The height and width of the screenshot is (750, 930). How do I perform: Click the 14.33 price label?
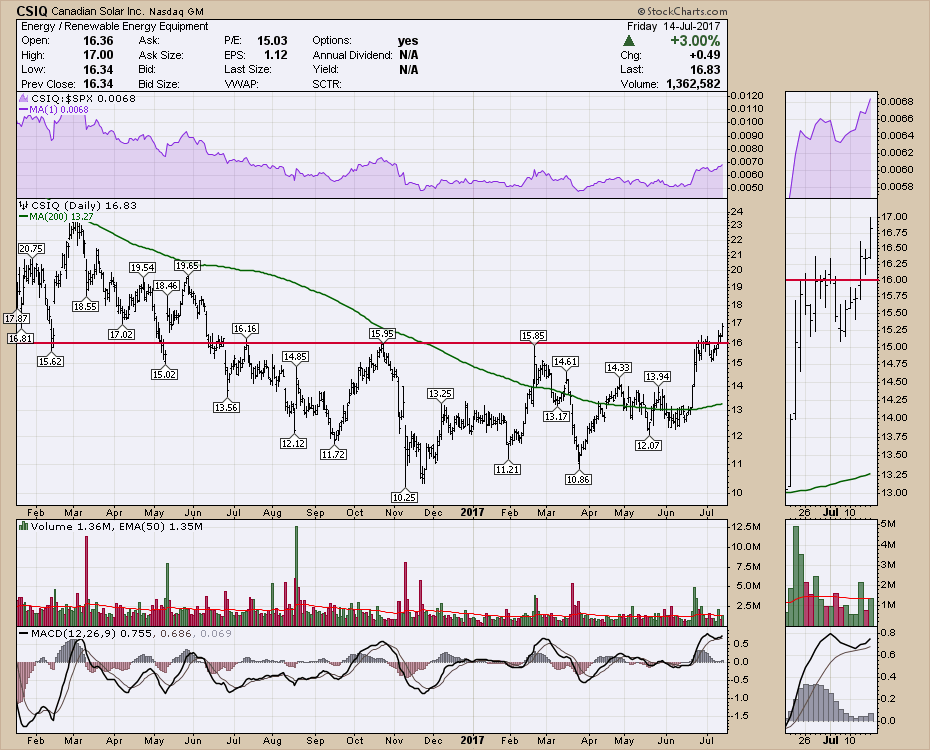point(618,368)
